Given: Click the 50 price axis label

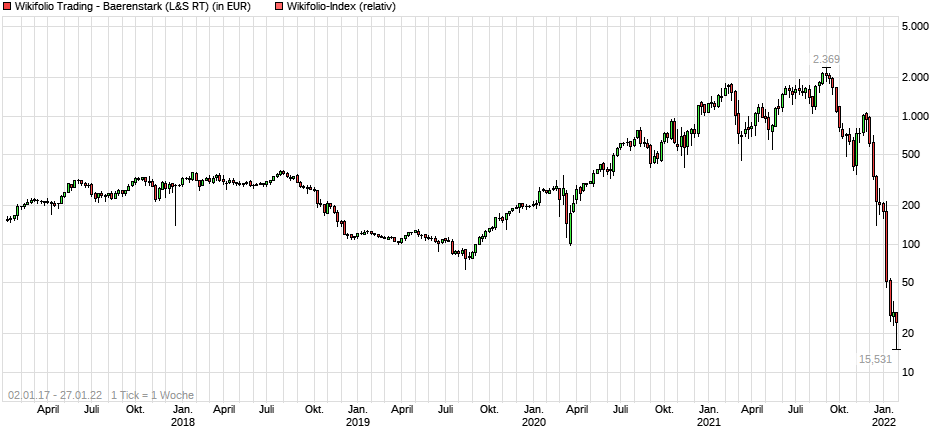Looking at the screenshot, I should [908, 283].
